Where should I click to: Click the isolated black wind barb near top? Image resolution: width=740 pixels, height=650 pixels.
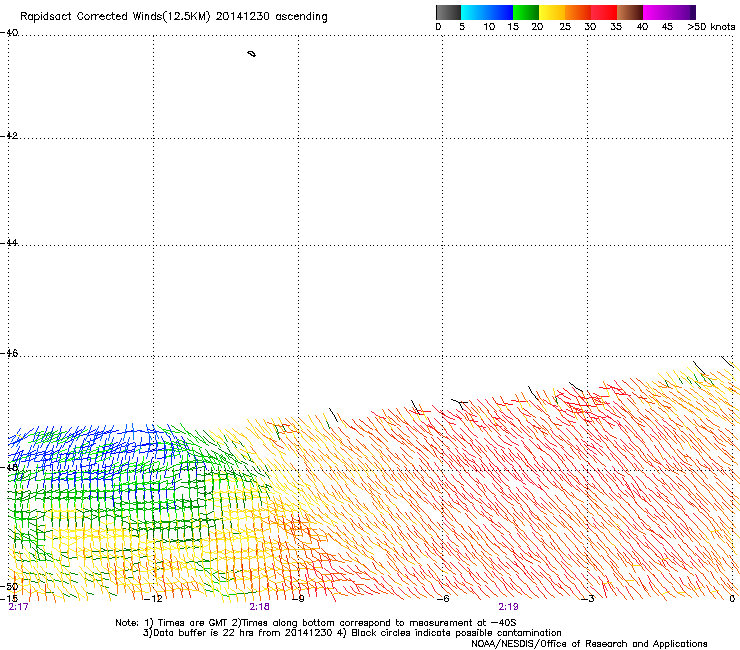(252, 54)
